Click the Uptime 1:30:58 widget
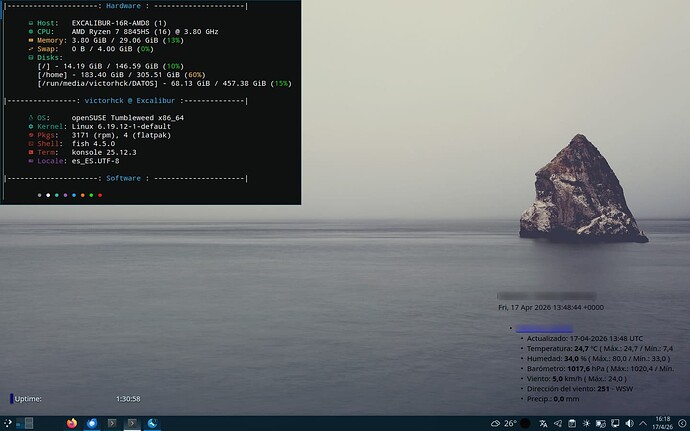This screenshot has height=431, width=690. pyautogui.click(x=75, y=399)
